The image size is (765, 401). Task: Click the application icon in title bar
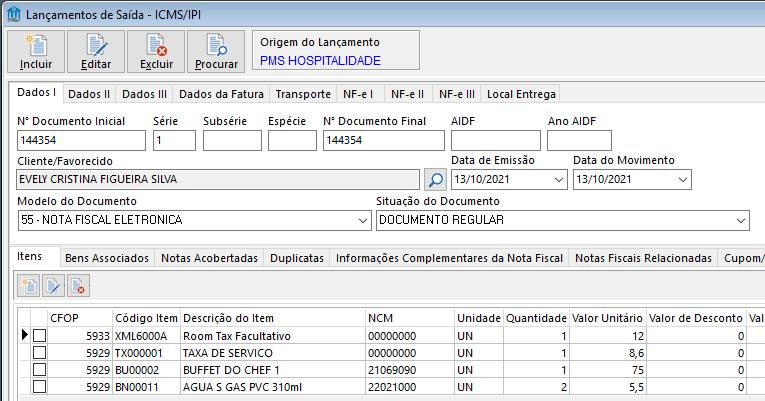click(14, 14)
